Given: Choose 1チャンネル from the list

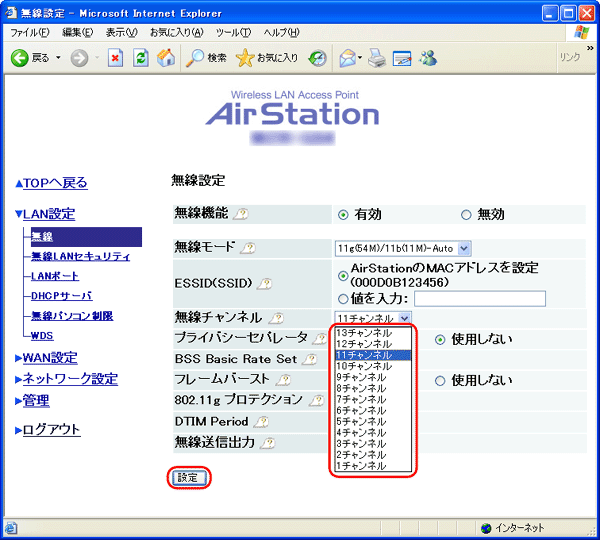Looking at the screenshot, I should point(373,466).
